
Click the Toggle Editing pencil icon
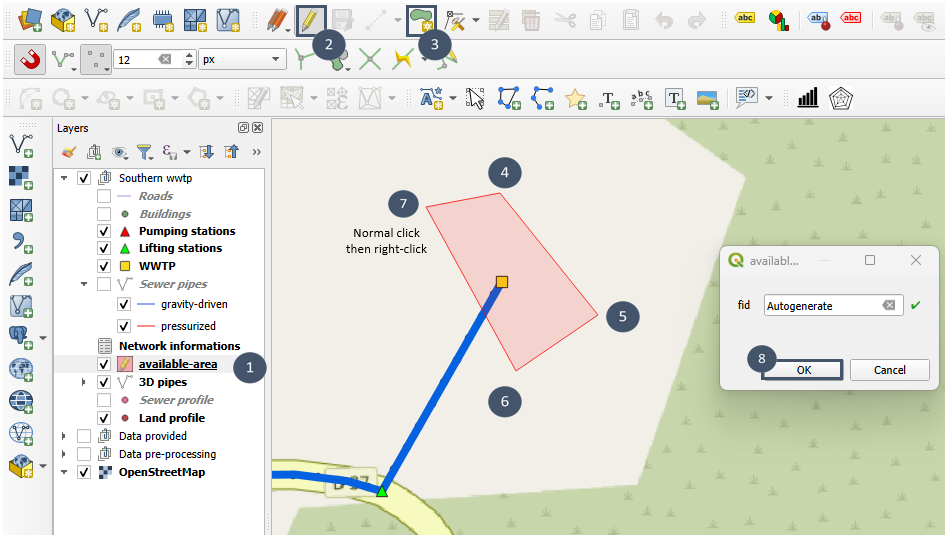(x=310, y=20)
